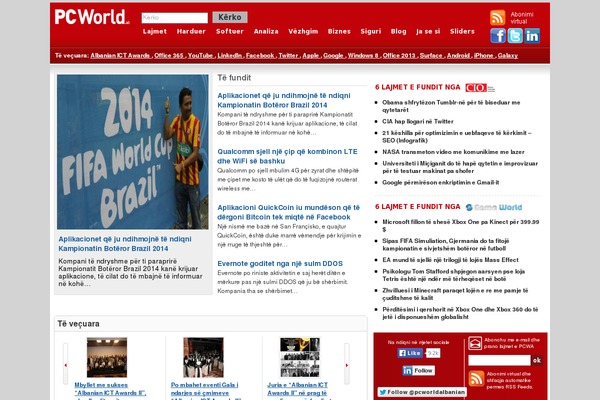Viewport: 600px width, 400px height.
Task: Open the Ja se si menu
Action: pos(428,31)
